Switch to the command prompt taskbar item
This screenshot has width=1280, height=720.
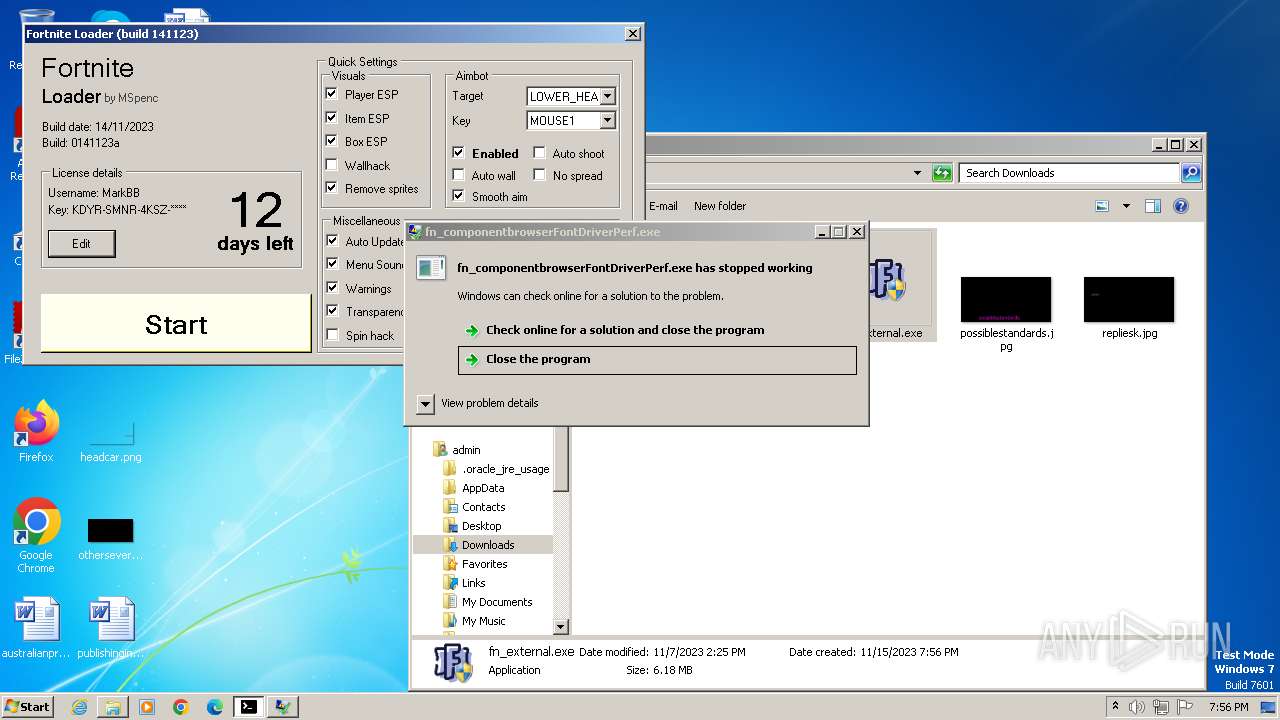[248, 707]
